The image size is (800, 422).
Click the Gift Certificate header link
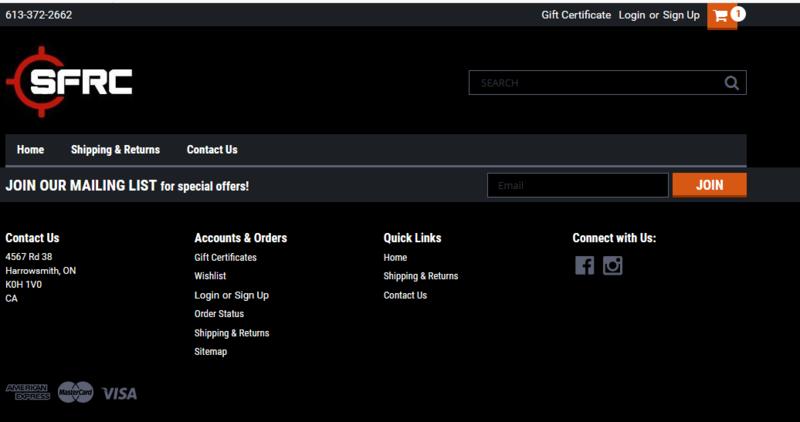coord(576,15)
